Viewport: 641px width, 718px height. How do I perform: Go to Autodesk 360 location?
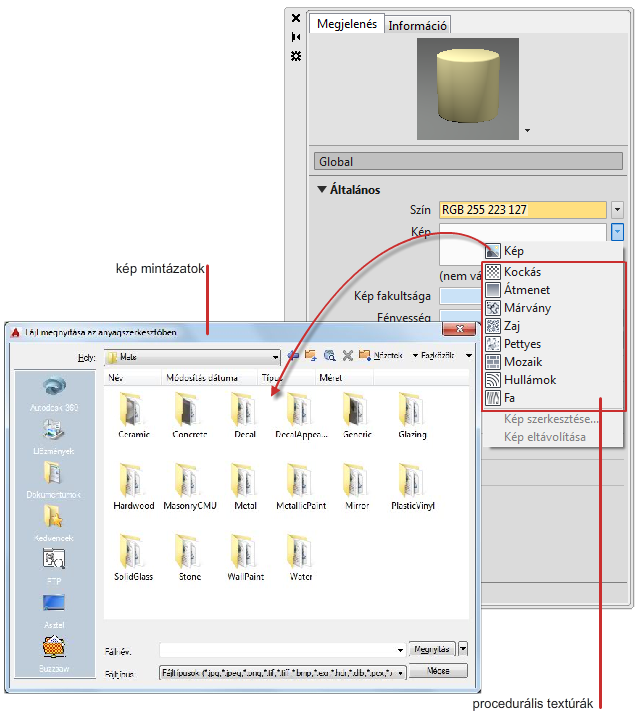click(x=54, y=393)
